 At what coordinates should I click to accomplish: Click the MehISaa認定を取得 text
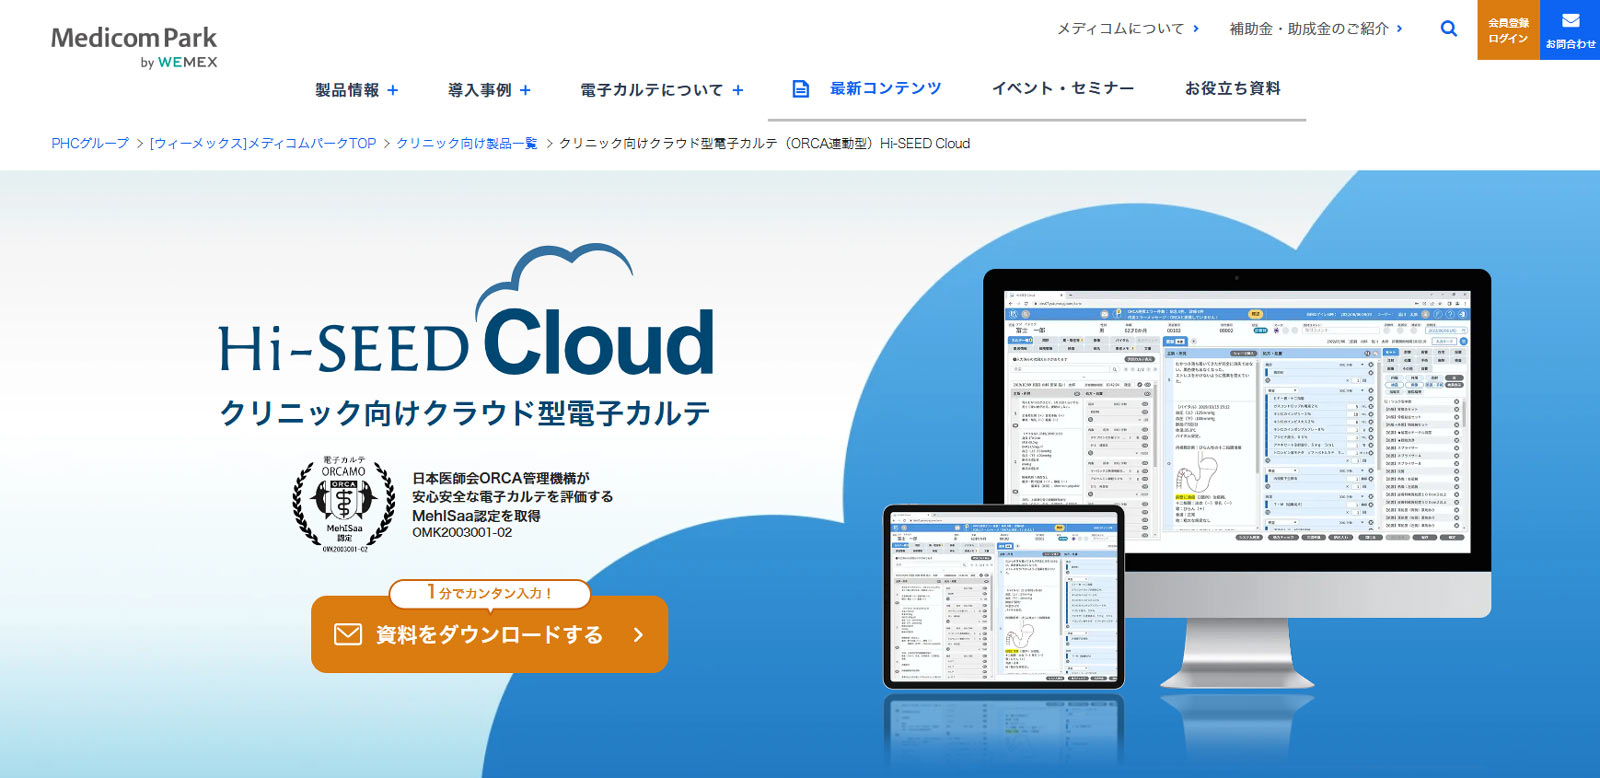coord(476,516)
